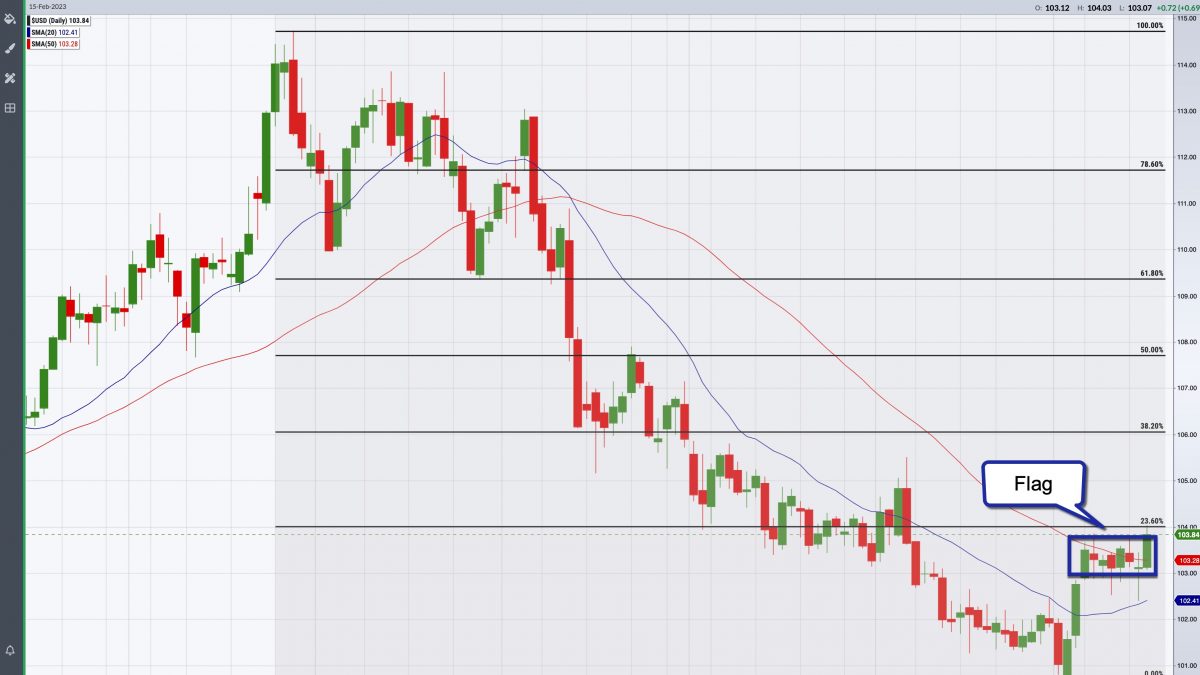Click the 111.00 price axis label
1200x675 pixels.
pos(1188,204)
